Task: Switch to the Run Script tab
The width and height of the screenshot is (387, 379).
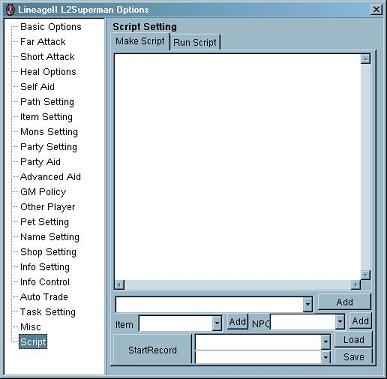Action: pyautogui.click(x=195, y=42)
